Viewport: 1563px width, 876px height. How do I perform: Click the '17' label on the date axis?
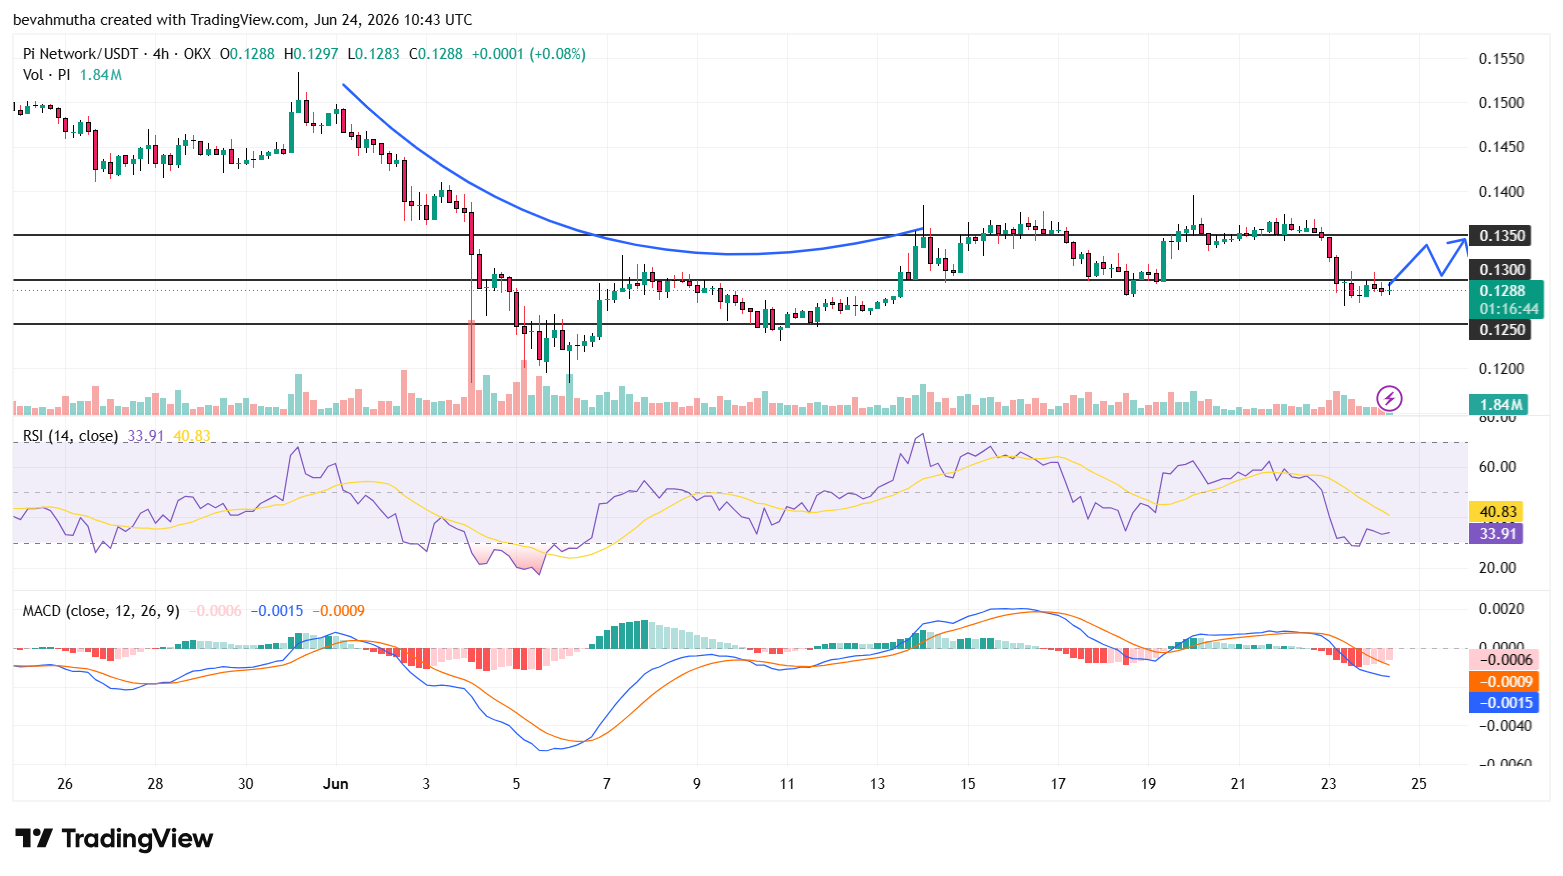1058,784
